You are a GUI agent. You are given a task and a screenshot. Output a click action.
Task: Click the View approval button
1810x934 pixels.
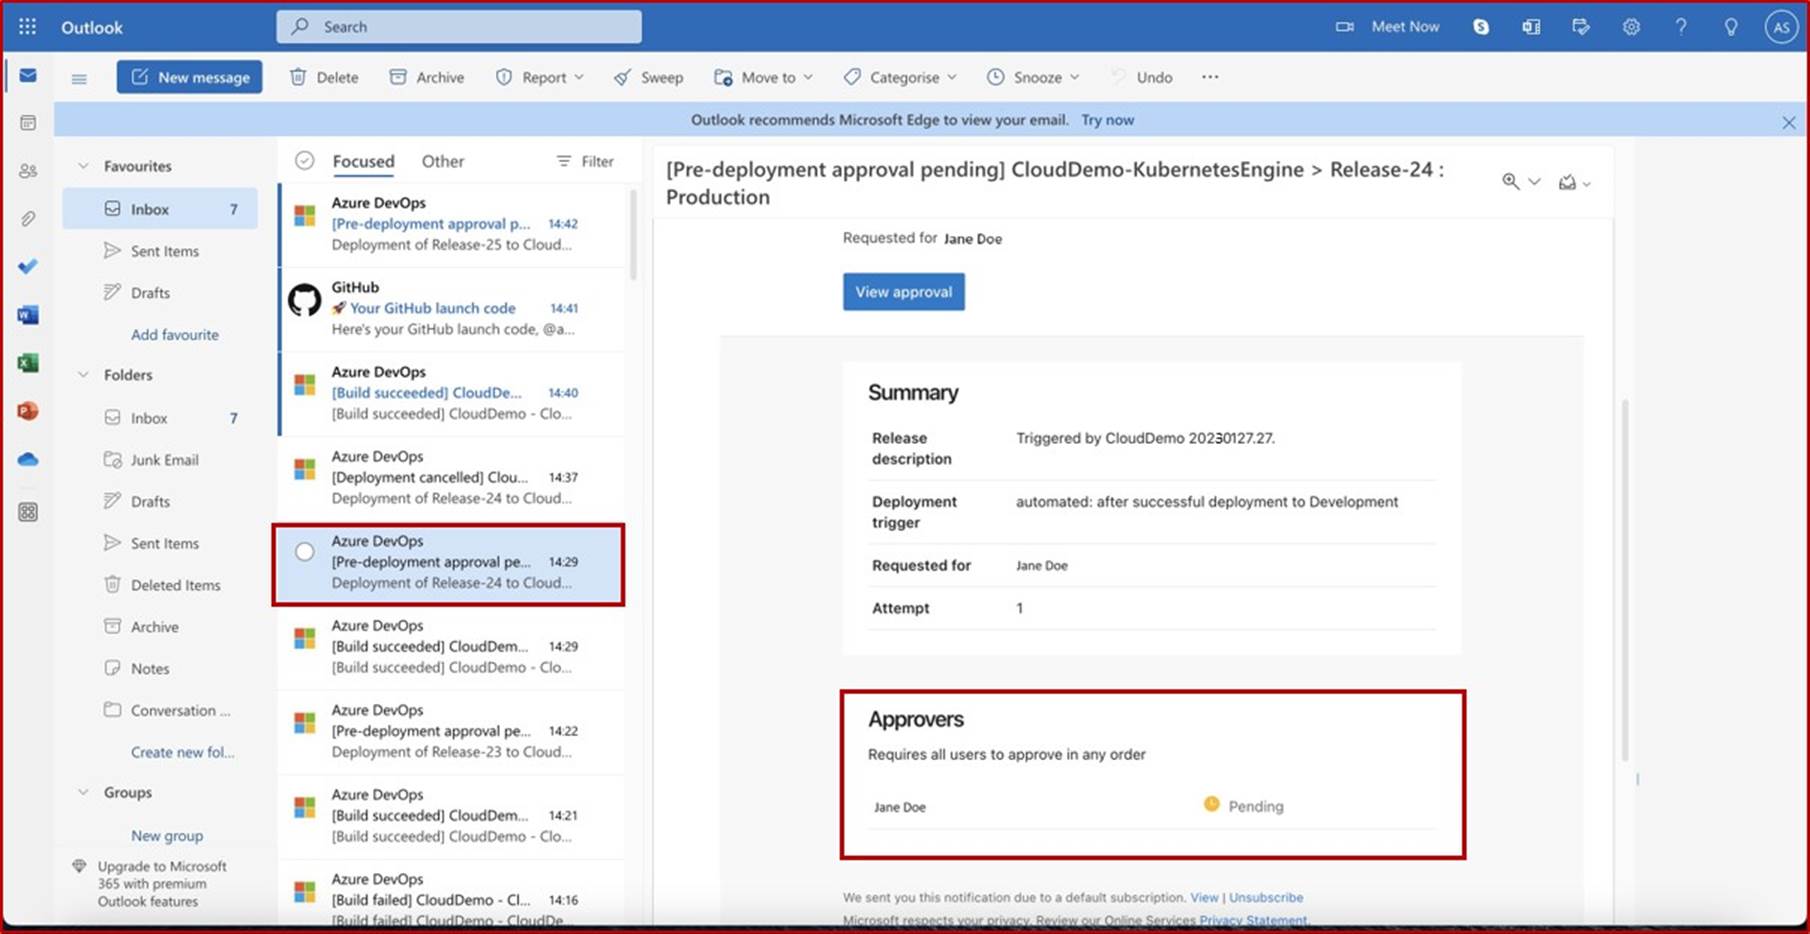[x=903, y=292]
